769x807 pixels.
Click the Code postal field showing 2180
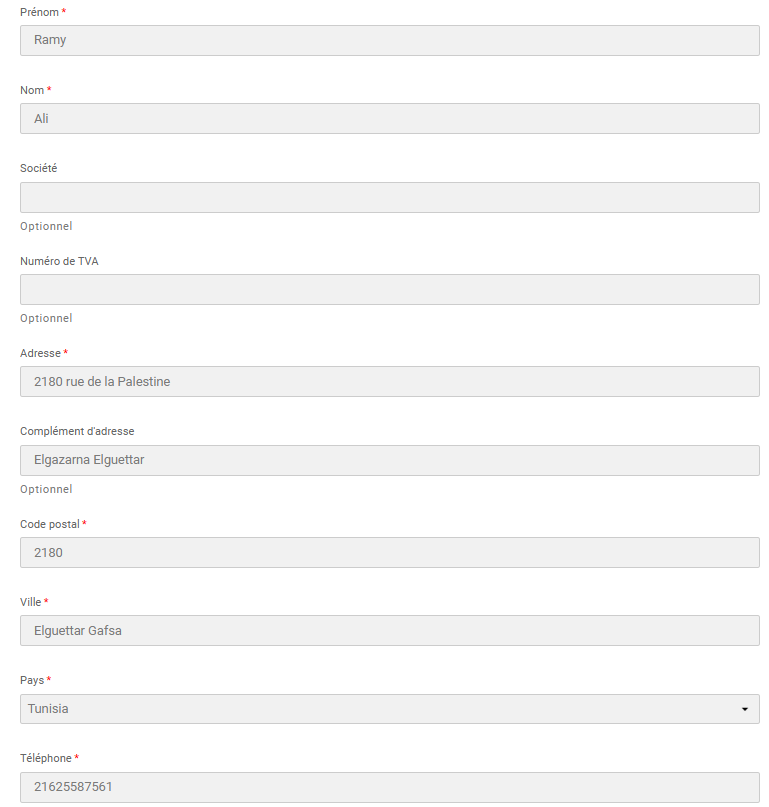click(x=389, y=552)
